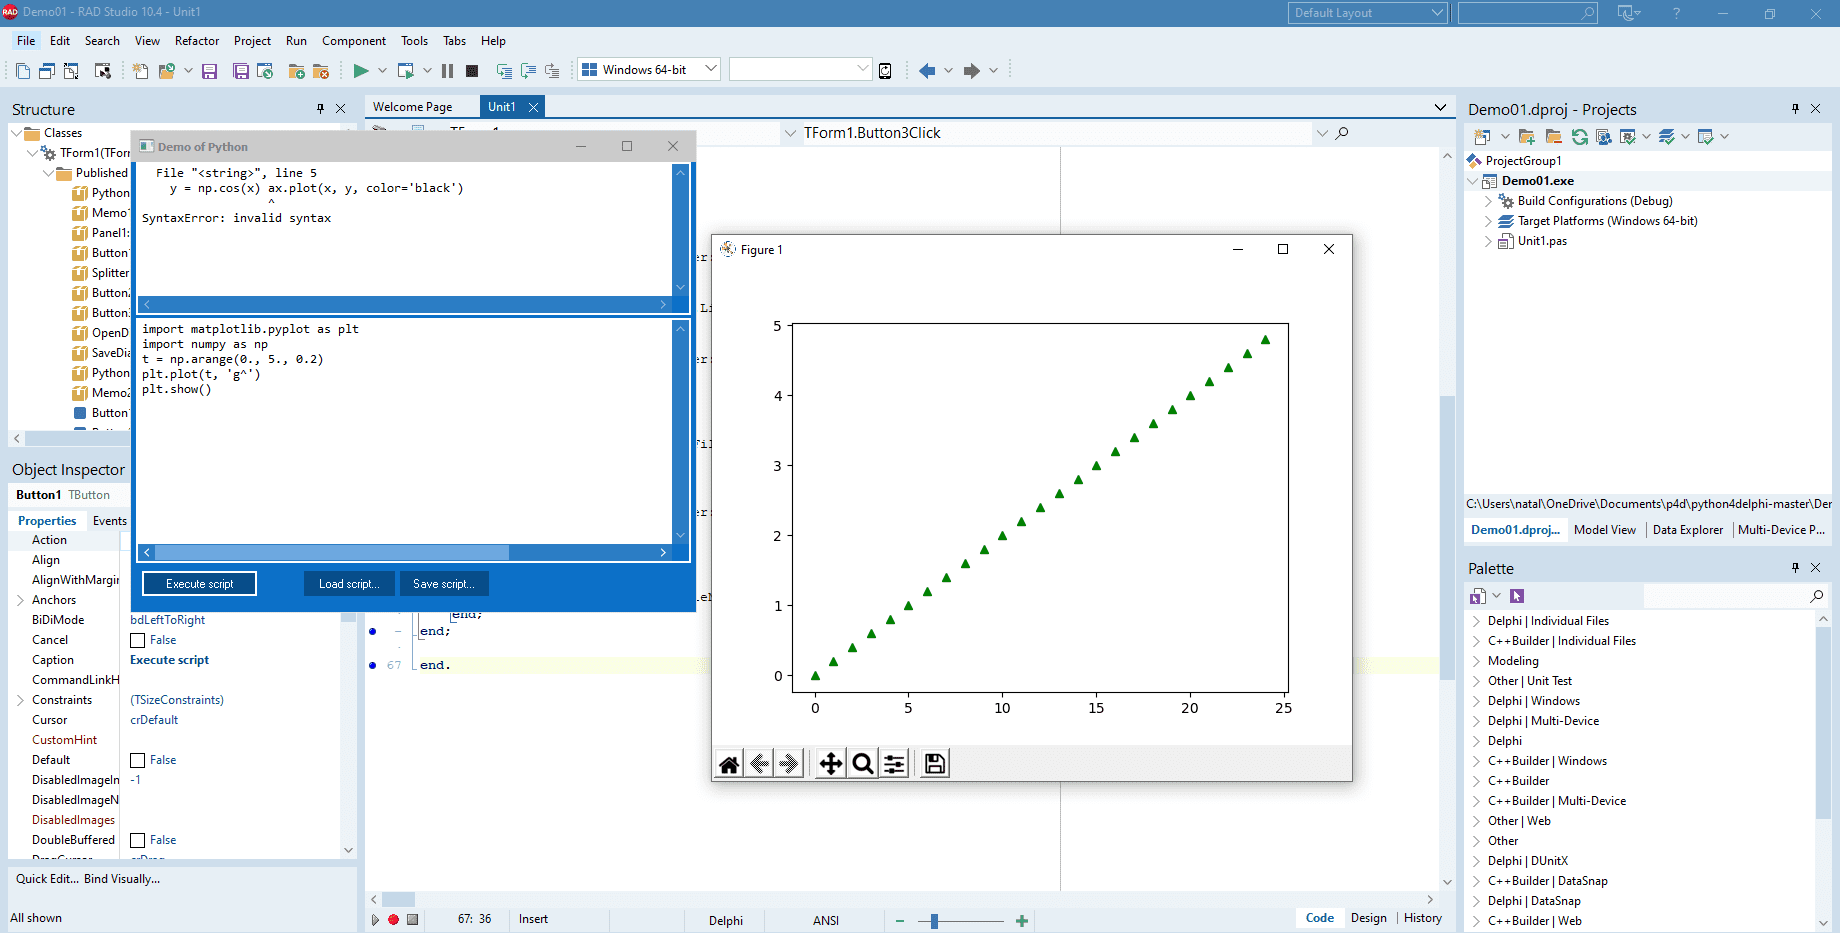Click the Home icon in Figure 1 toolbar
This screenshot has height=933, width=1840.
point(729,763)
